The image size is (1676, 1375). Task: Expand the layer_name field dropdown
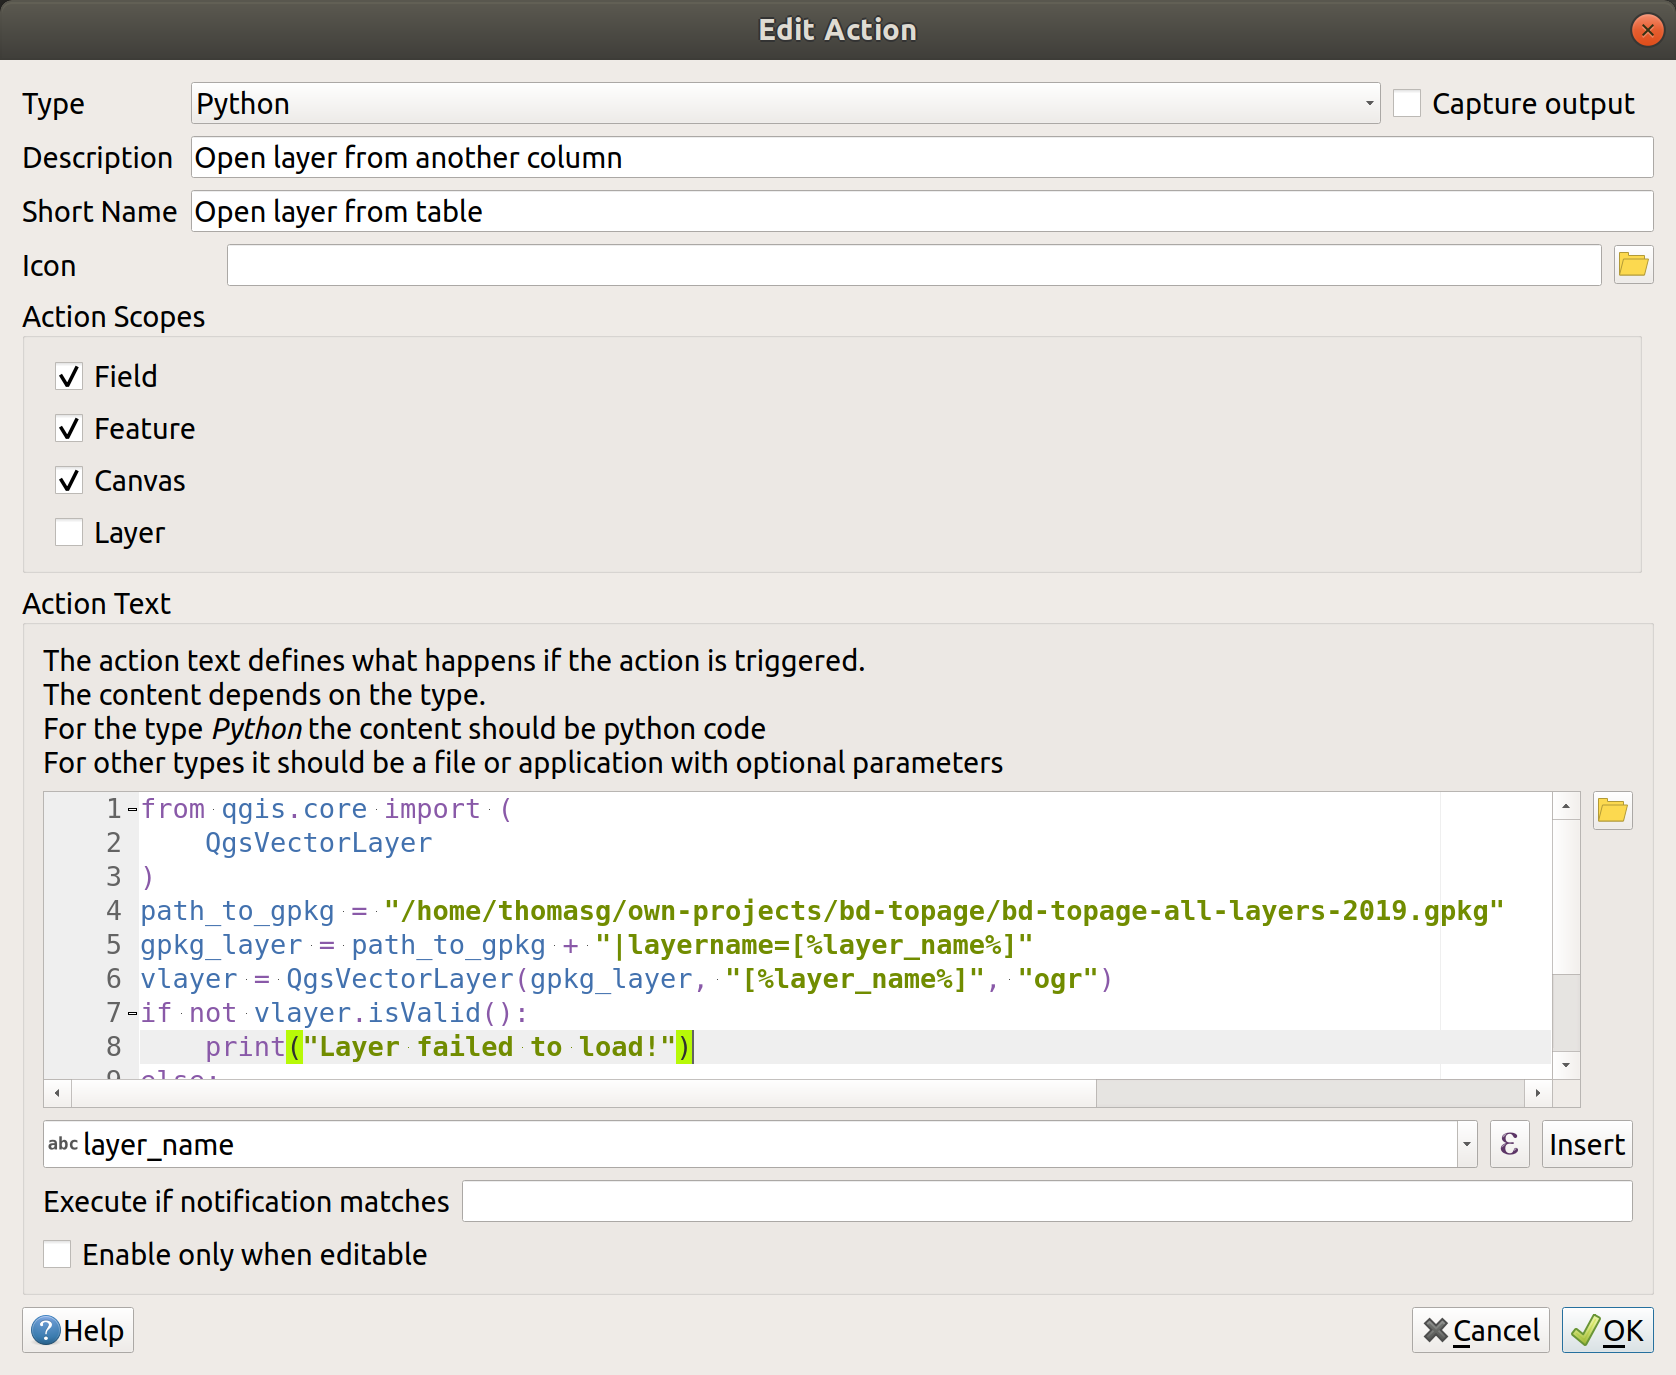click(x=1467, y=1144)
